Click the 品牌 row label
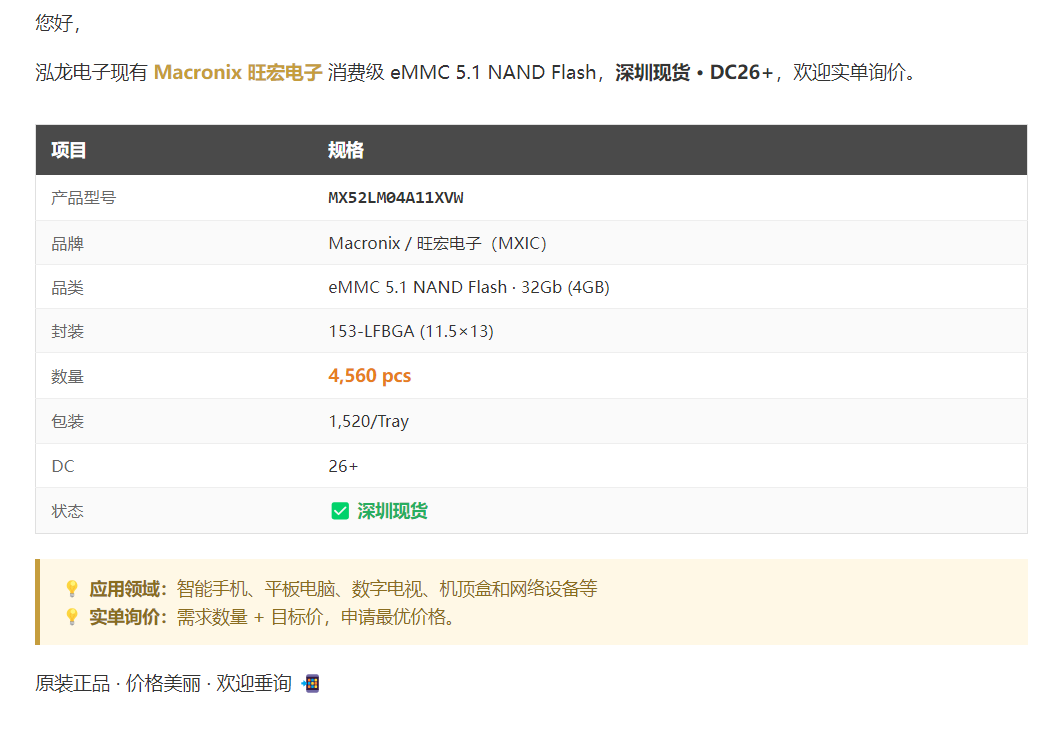Screen dimensions: 1064x736 (x=67, y=244)
